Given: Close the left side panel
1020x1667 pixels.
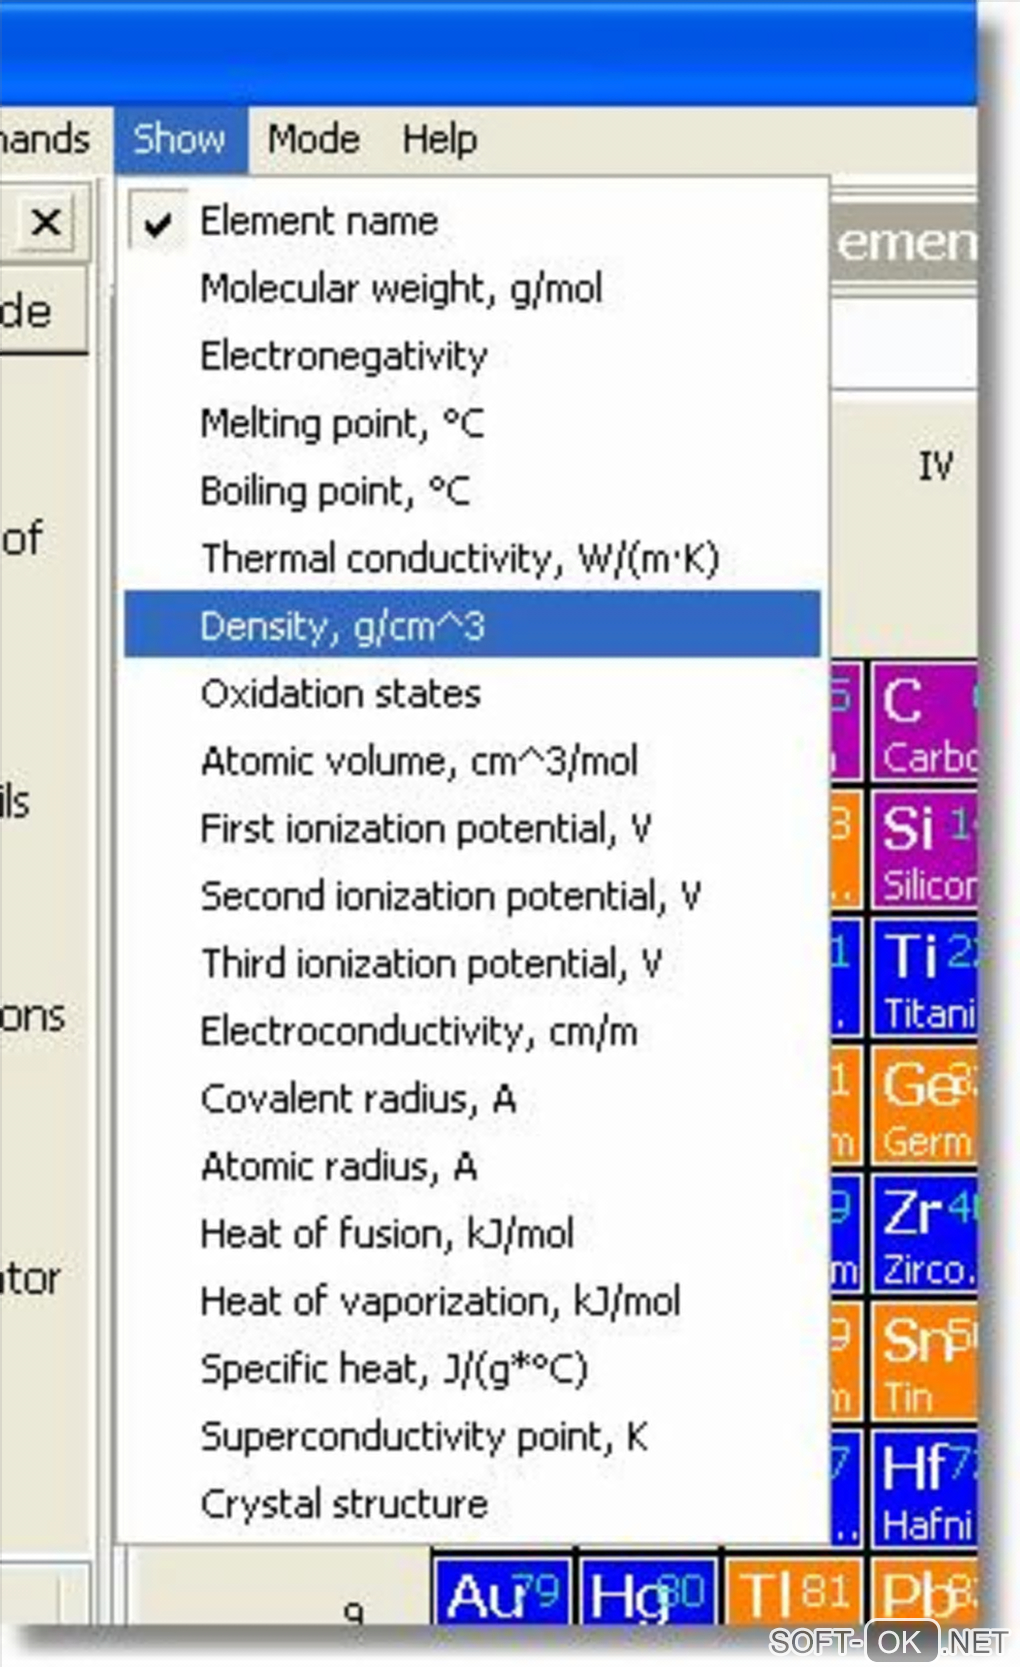Looking at the screenshot, I should click(46, 221).
